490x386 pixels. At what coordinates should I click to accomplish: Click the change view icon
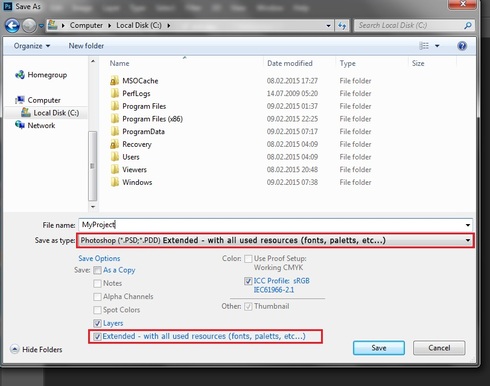(424, 46)
